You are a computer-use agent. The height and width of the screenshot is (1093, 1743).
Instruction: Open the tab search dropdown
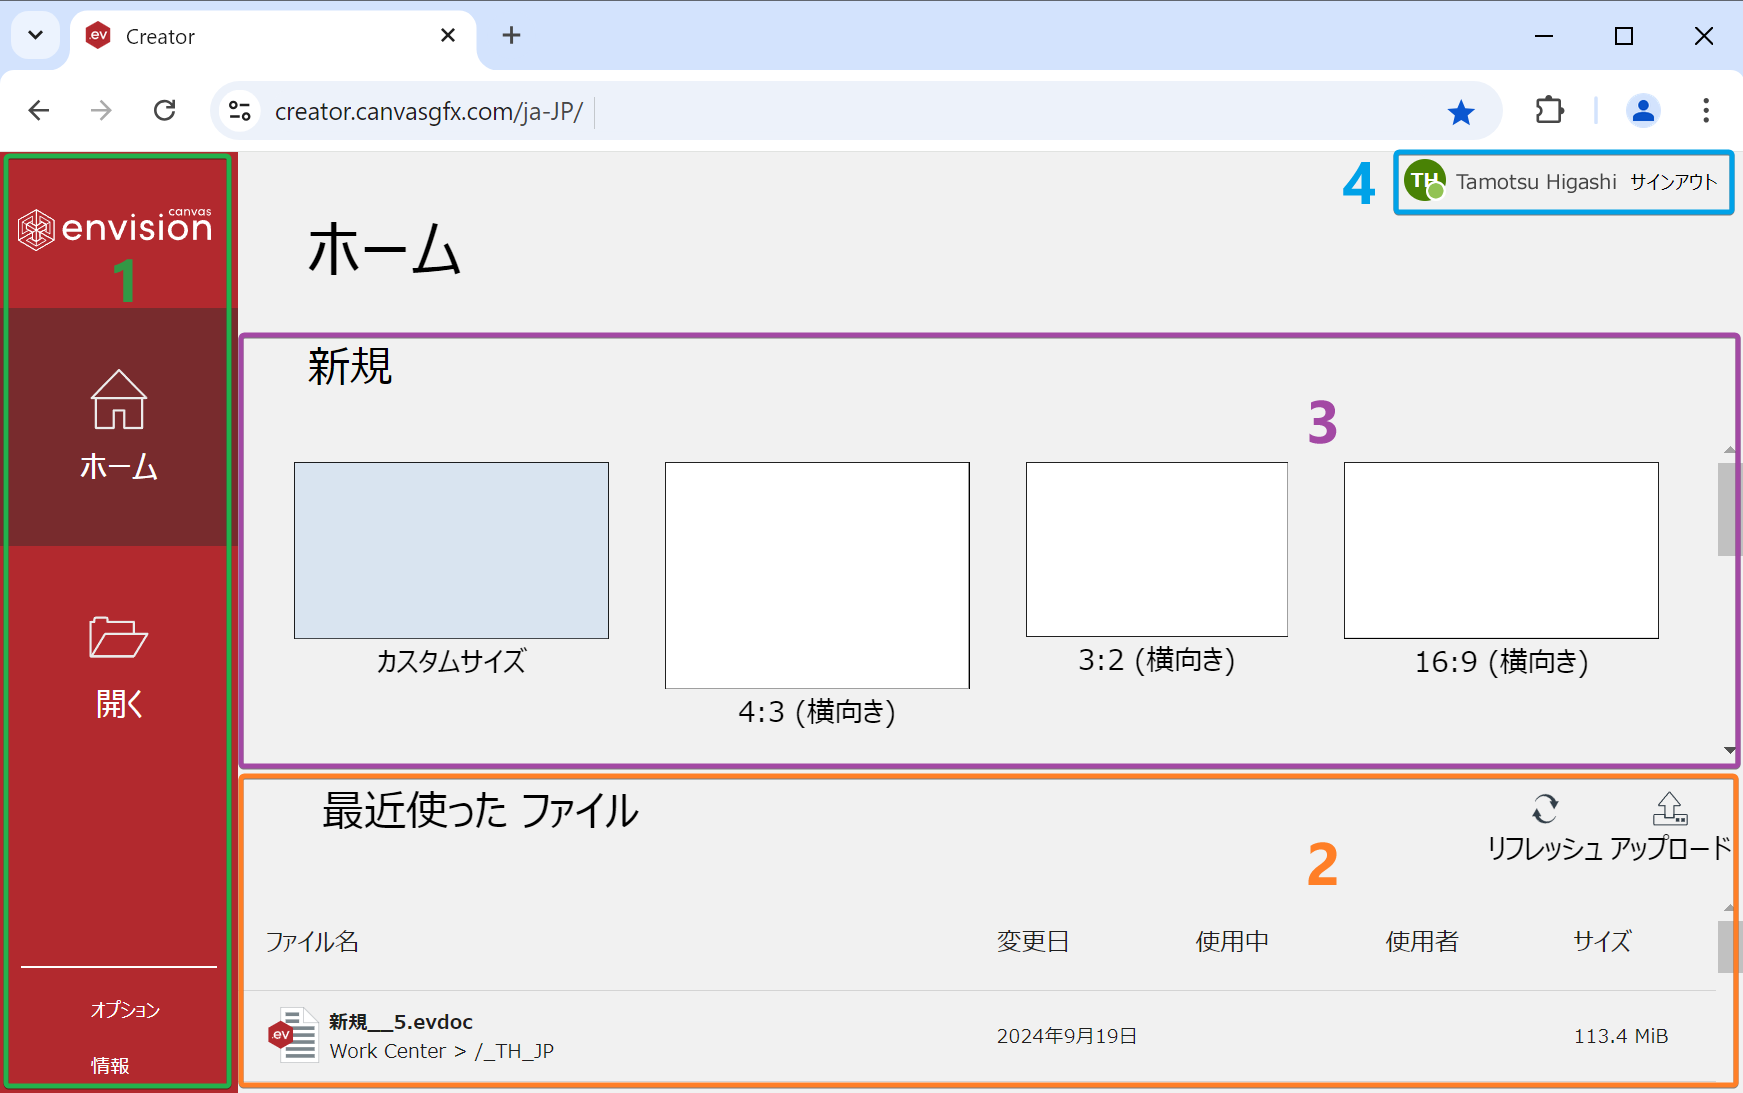pos(36,36)
